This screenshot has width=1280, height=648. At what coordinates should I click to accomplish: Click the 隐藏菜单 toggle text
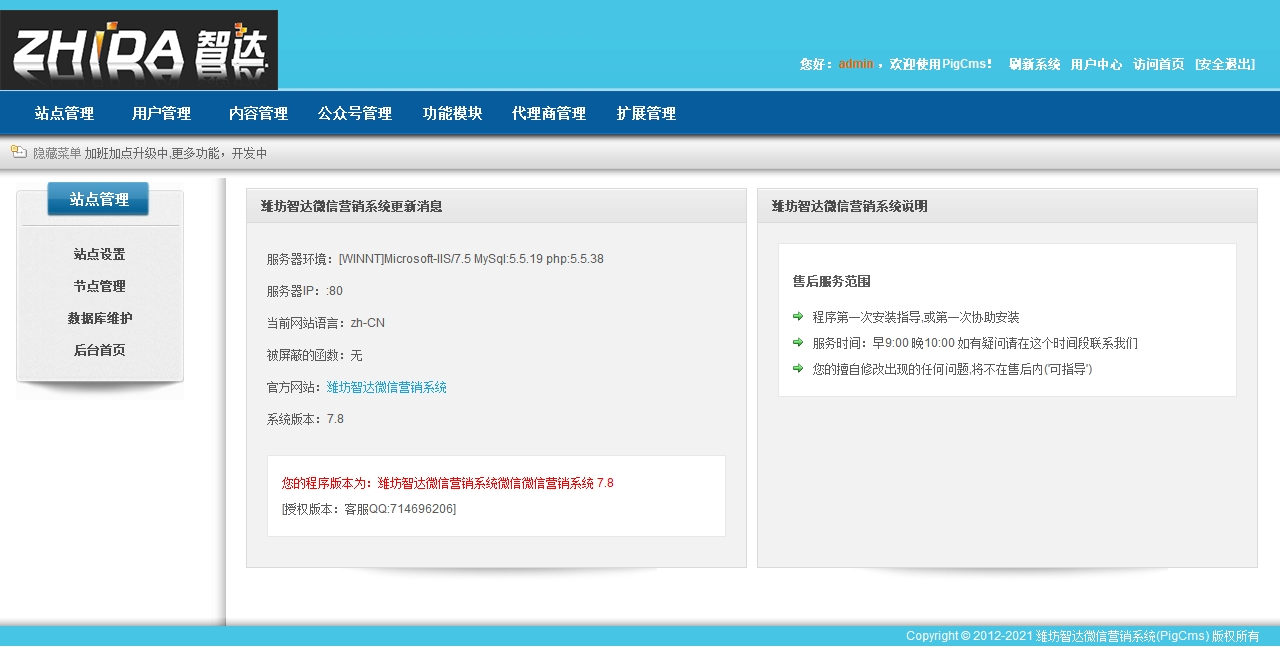[x=57, y=153]
